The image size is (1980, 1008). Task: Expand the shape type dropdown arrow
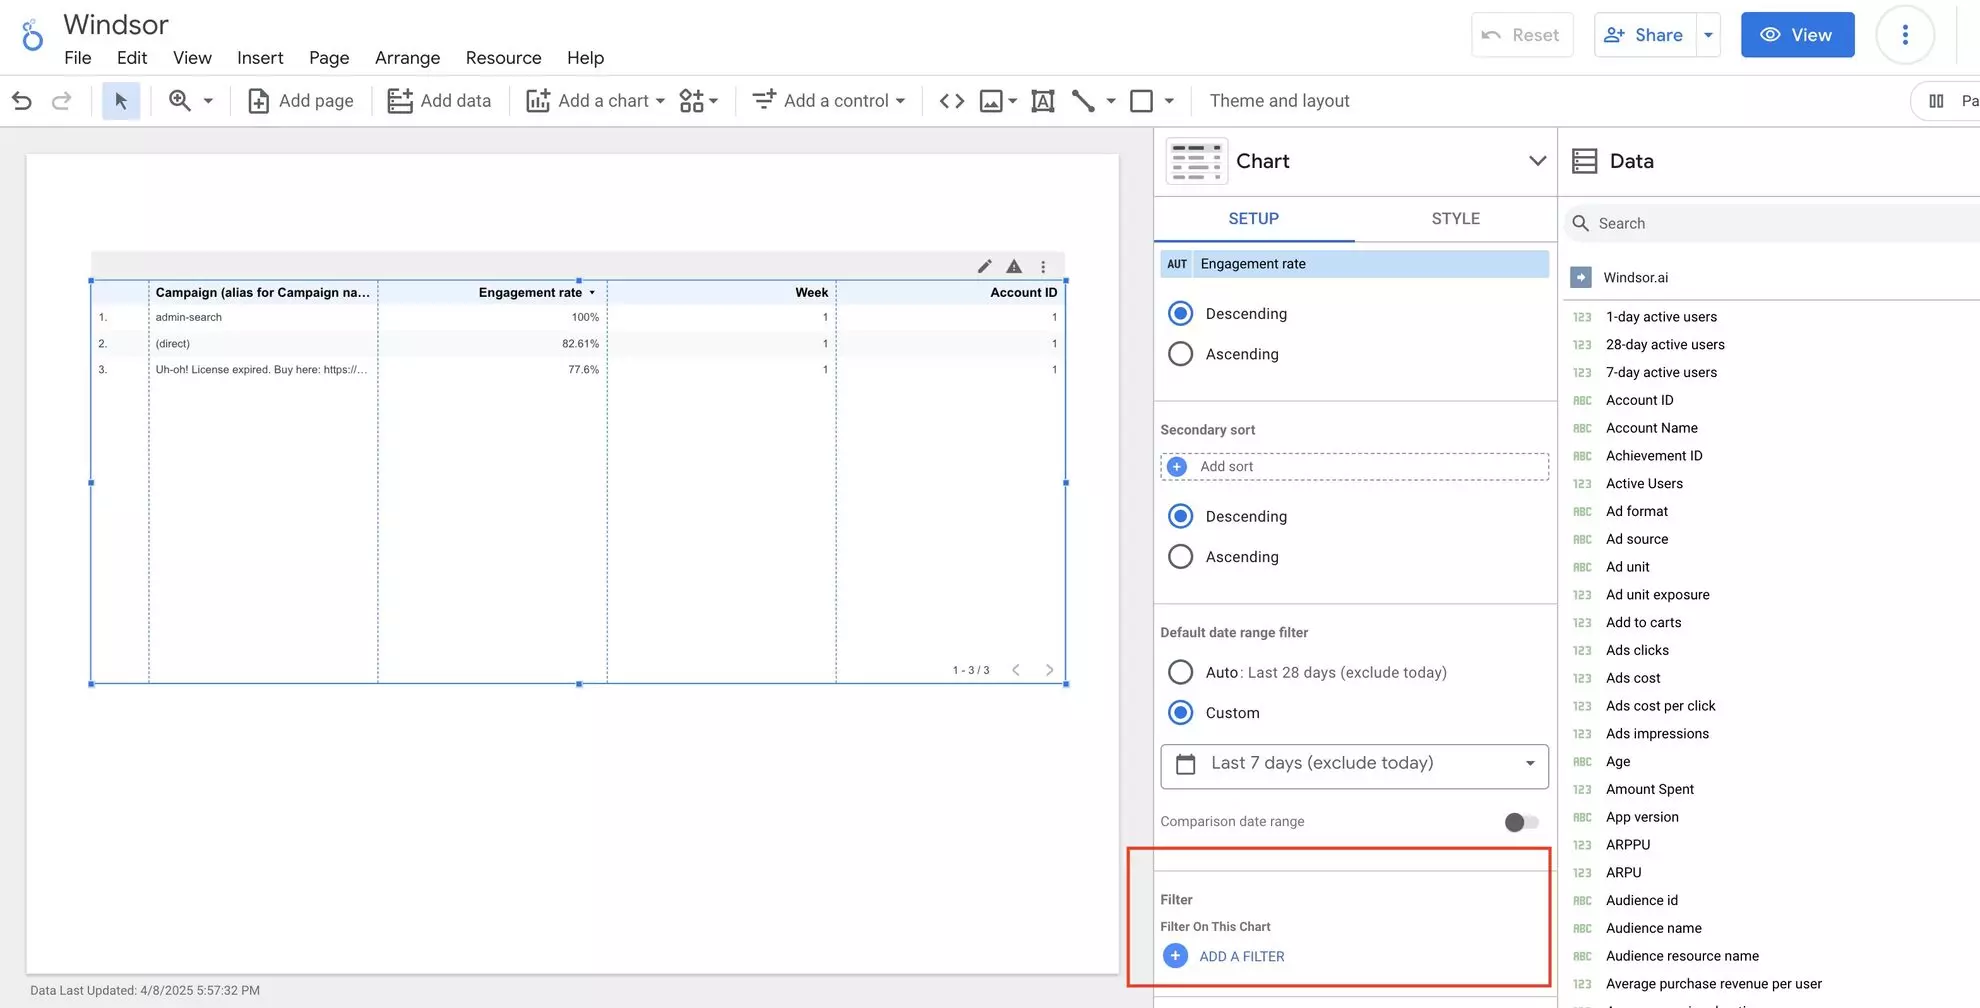tap(1169, 101)
